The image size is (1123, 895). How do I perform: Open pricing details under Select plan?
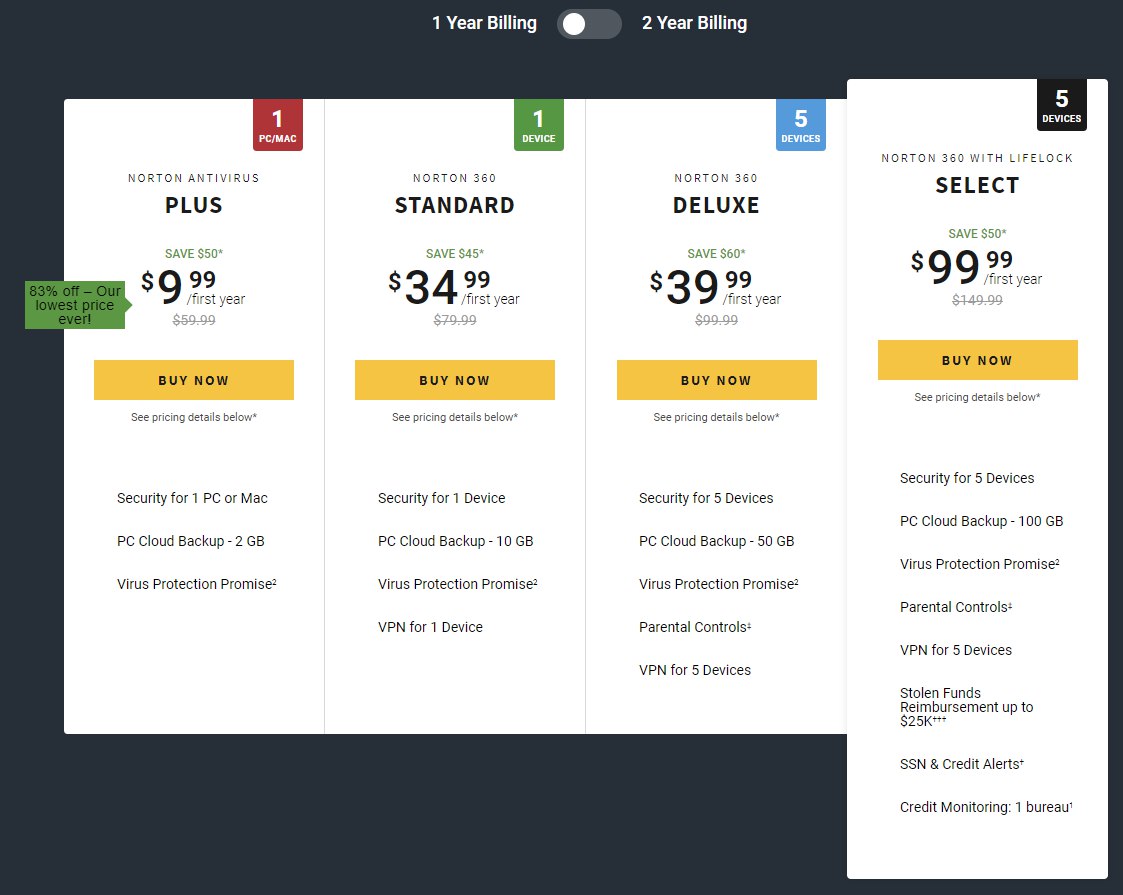[x=978, y=397]
